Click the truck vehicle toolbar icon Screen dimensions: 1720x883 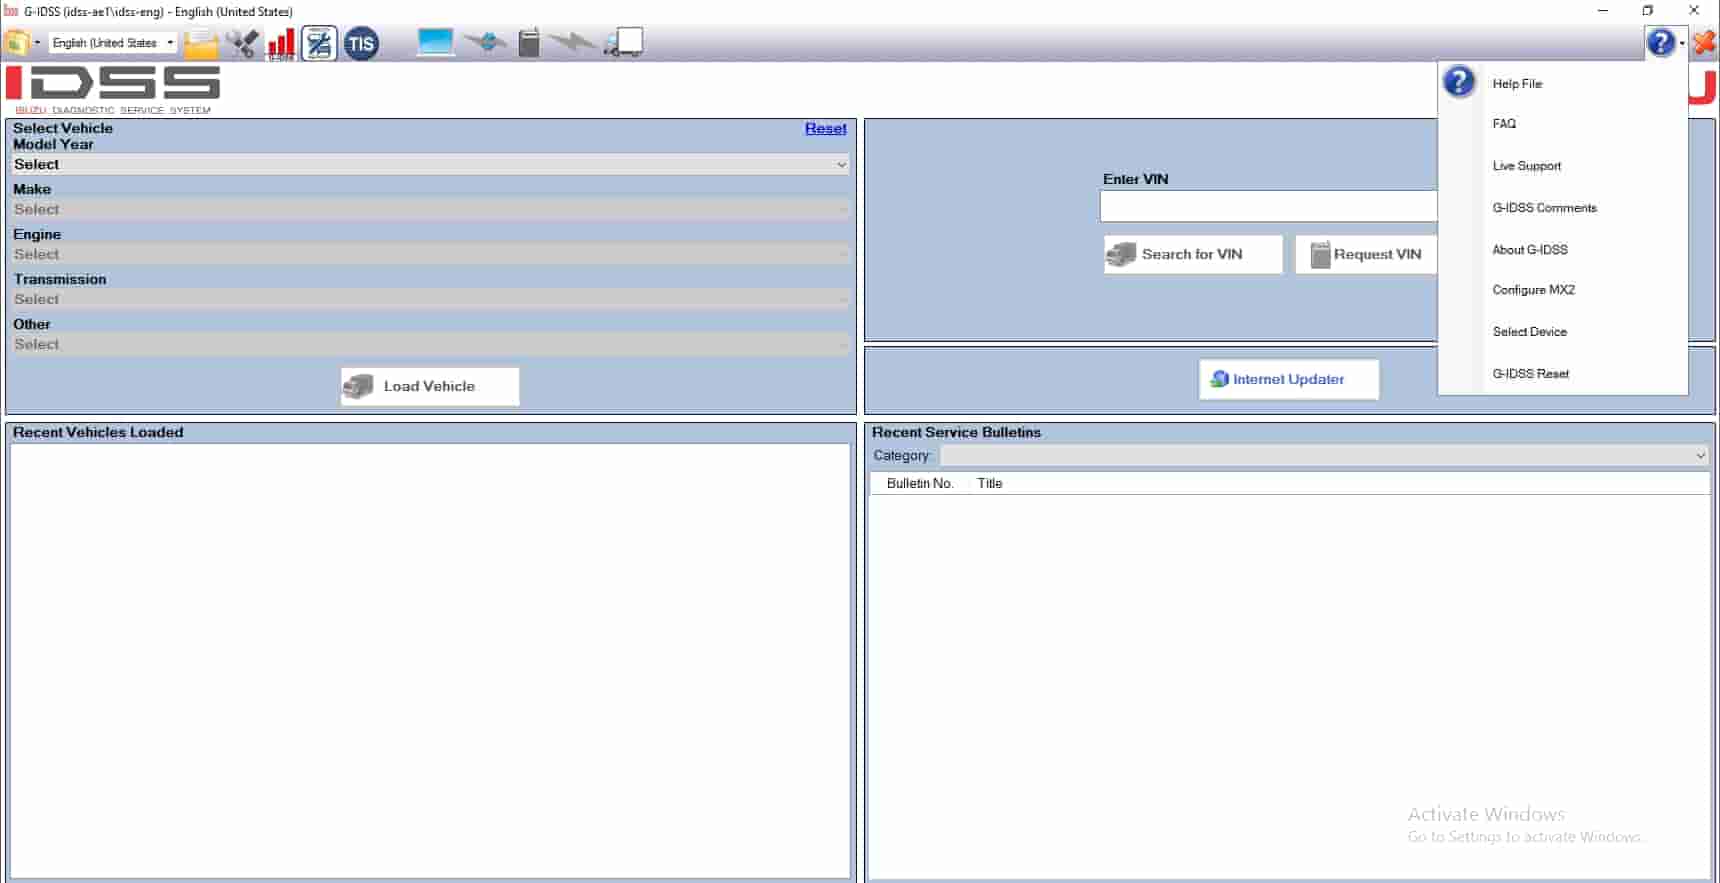click(624, 42)
